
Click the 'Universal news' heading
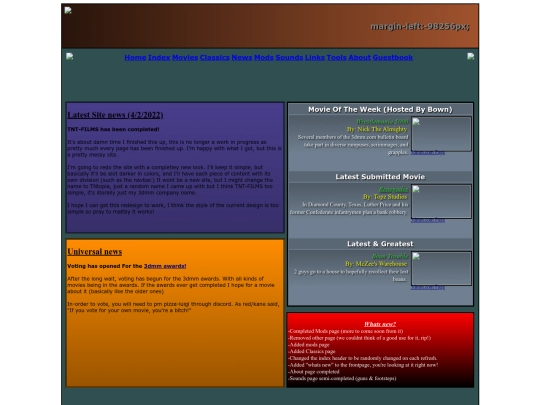(x=94, y=252)
